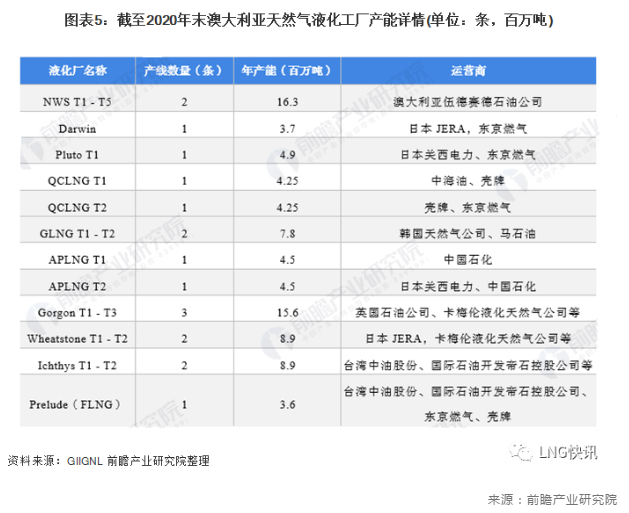
Task: Select the APLNG T1 plant name
Action: pos(77,260)
